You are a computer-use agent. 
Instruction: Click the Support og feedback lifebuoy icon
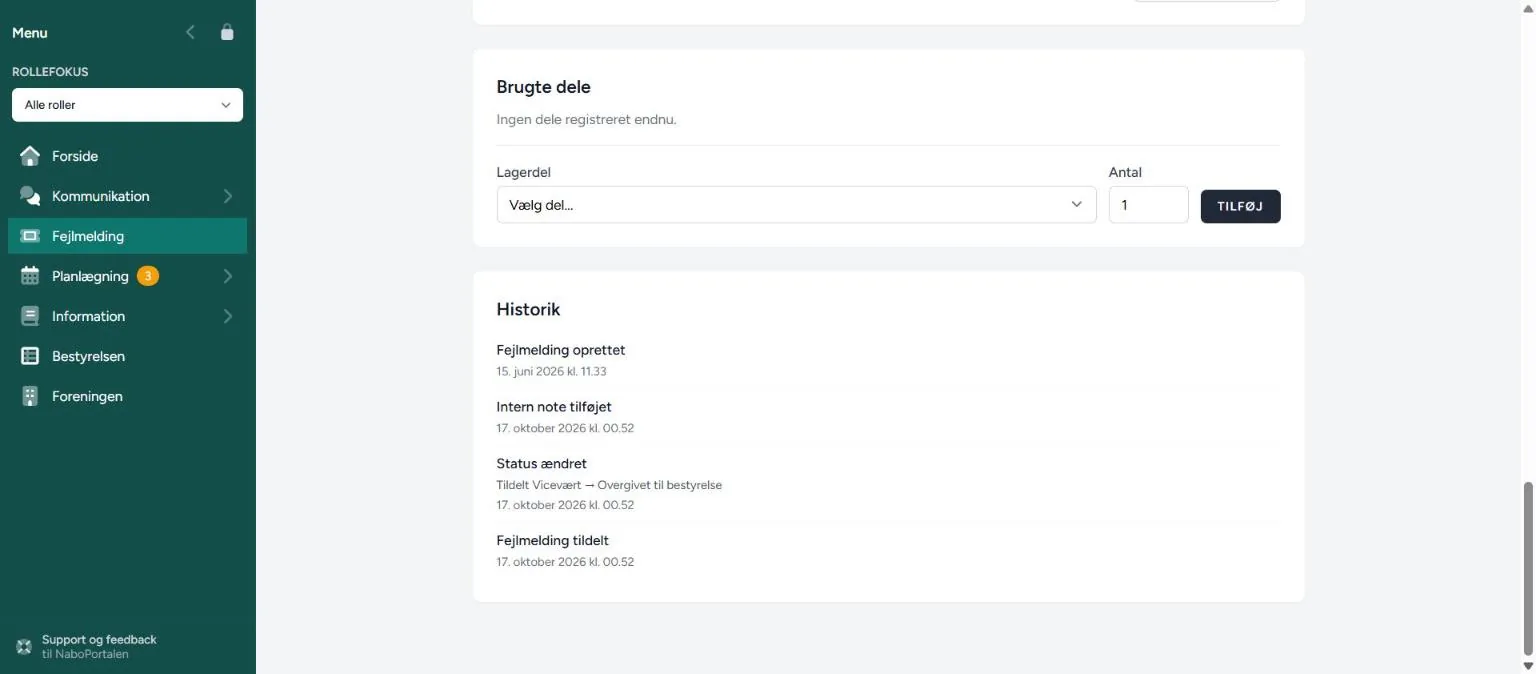[x=24, y=646]
